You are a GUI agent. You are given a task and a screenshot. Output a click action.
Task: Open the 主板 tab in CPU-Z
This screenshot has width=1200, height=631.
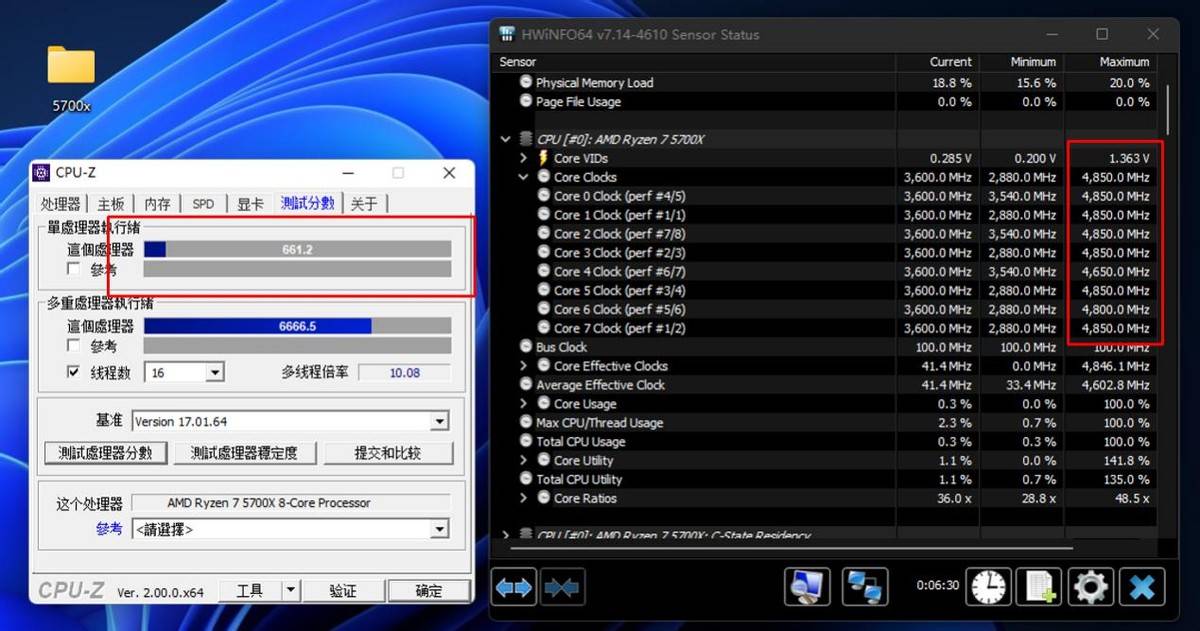(x=110, y=203)
